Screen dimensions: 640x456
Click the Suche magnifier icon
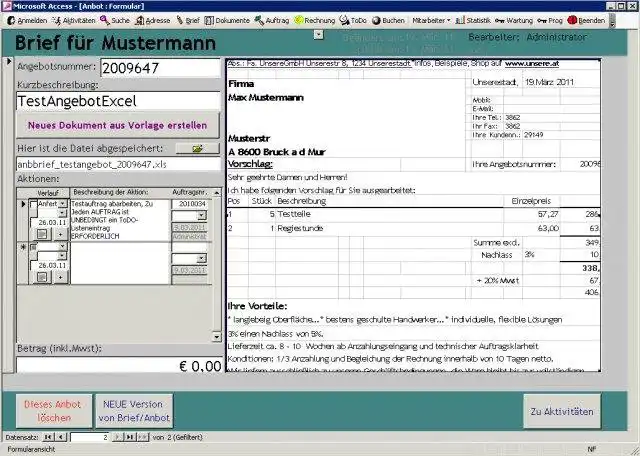pyautogui.click(x=105, y=20)
